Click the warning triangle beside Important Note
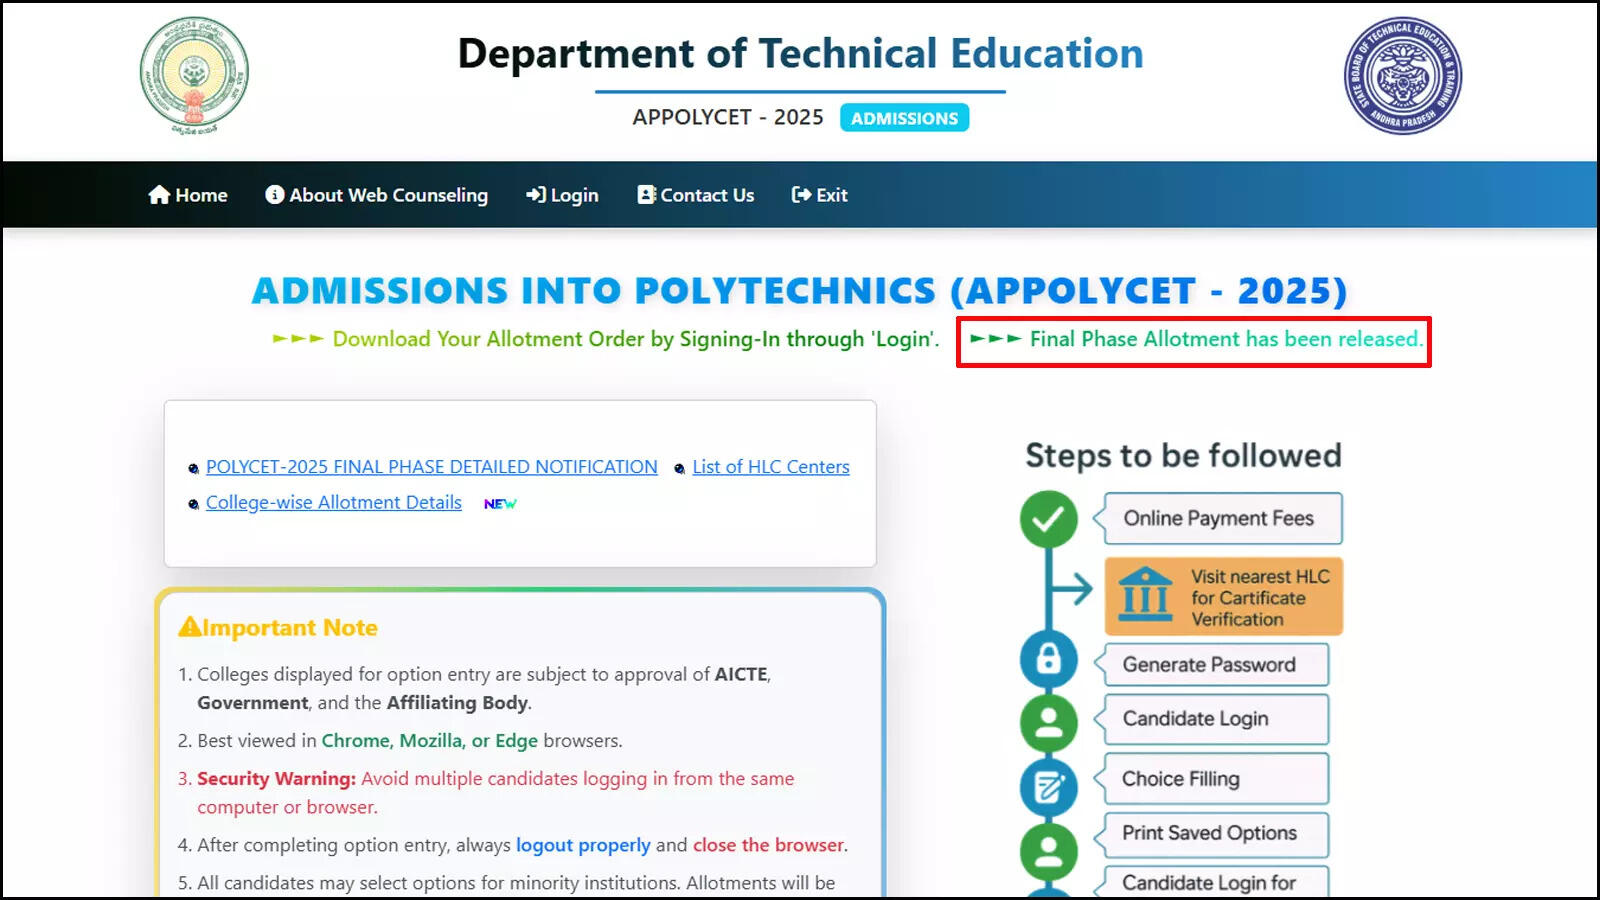 click(190, 627)
